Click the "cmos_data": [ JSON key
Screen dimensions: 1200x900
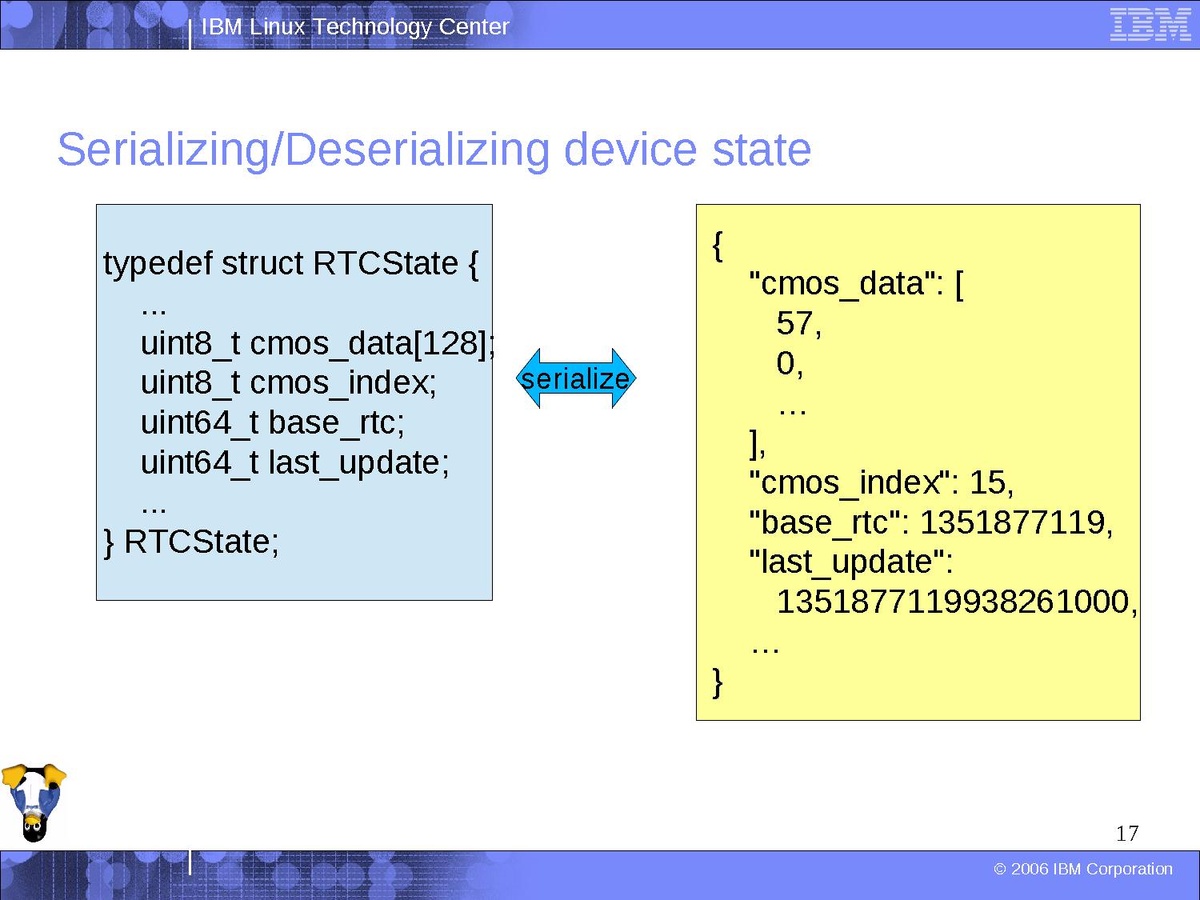pyautogui.click(x=856, y=285)
